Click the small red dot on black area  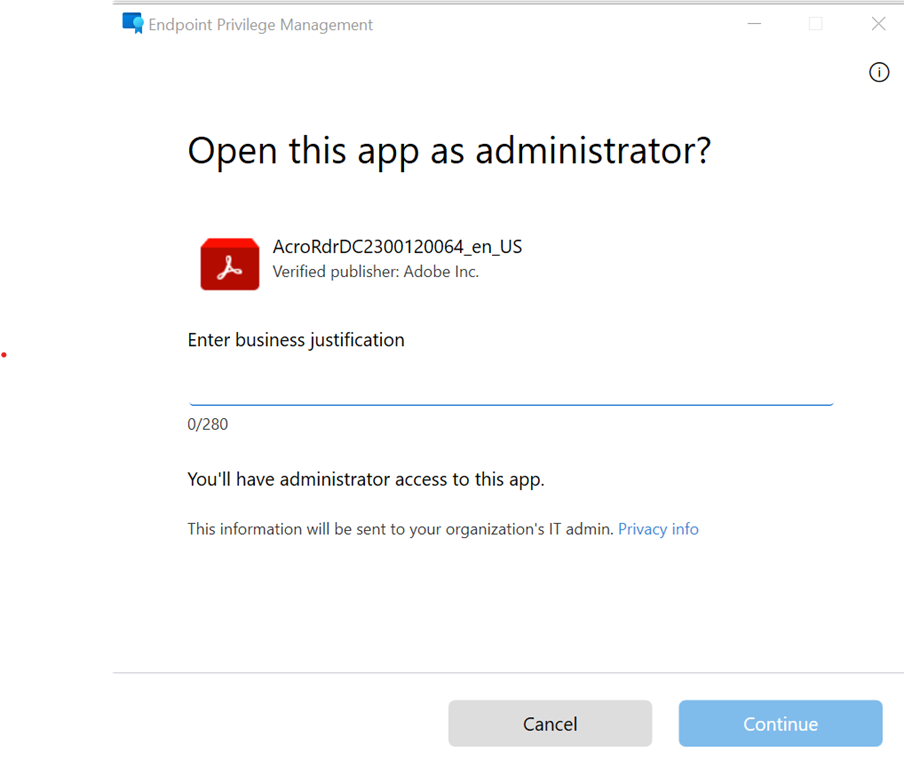click(4, 355)
